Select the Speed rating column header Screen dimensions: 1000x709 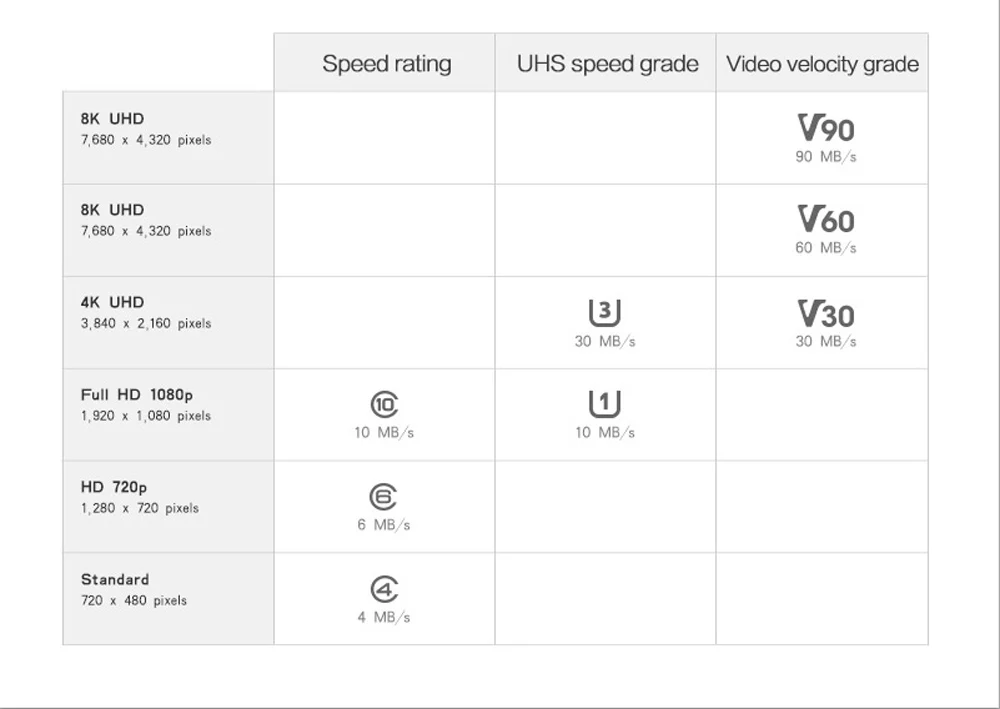point(386,64)
